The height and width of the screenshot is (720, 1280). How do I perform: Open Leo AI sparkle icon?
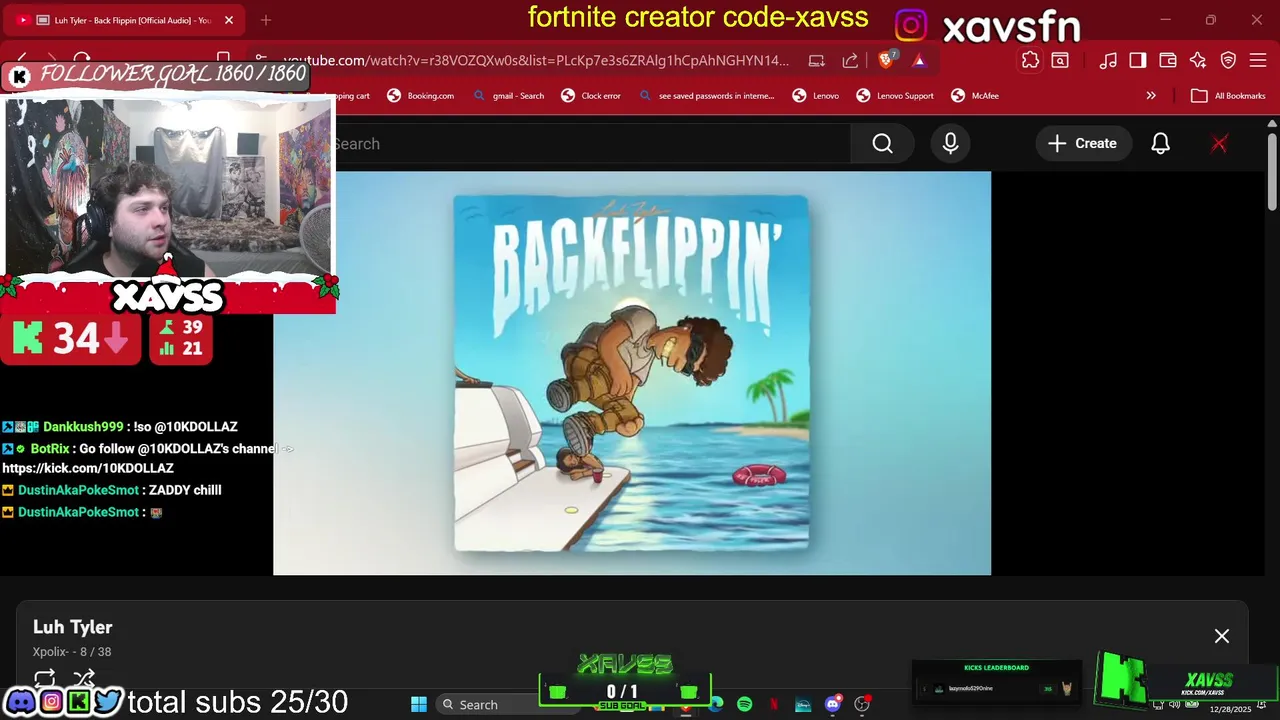pos(1198,61)
